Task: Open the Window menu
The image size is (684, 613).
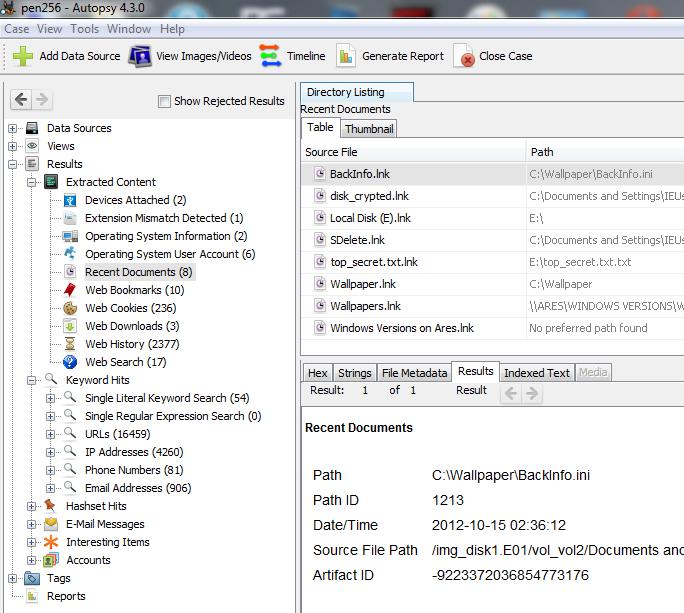Action: (x=129, y=29)
